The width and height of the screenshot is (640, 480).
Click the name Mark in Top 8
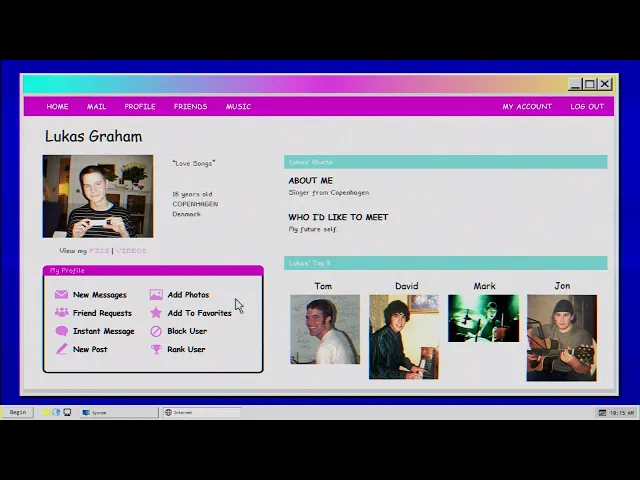click(484, 286)
